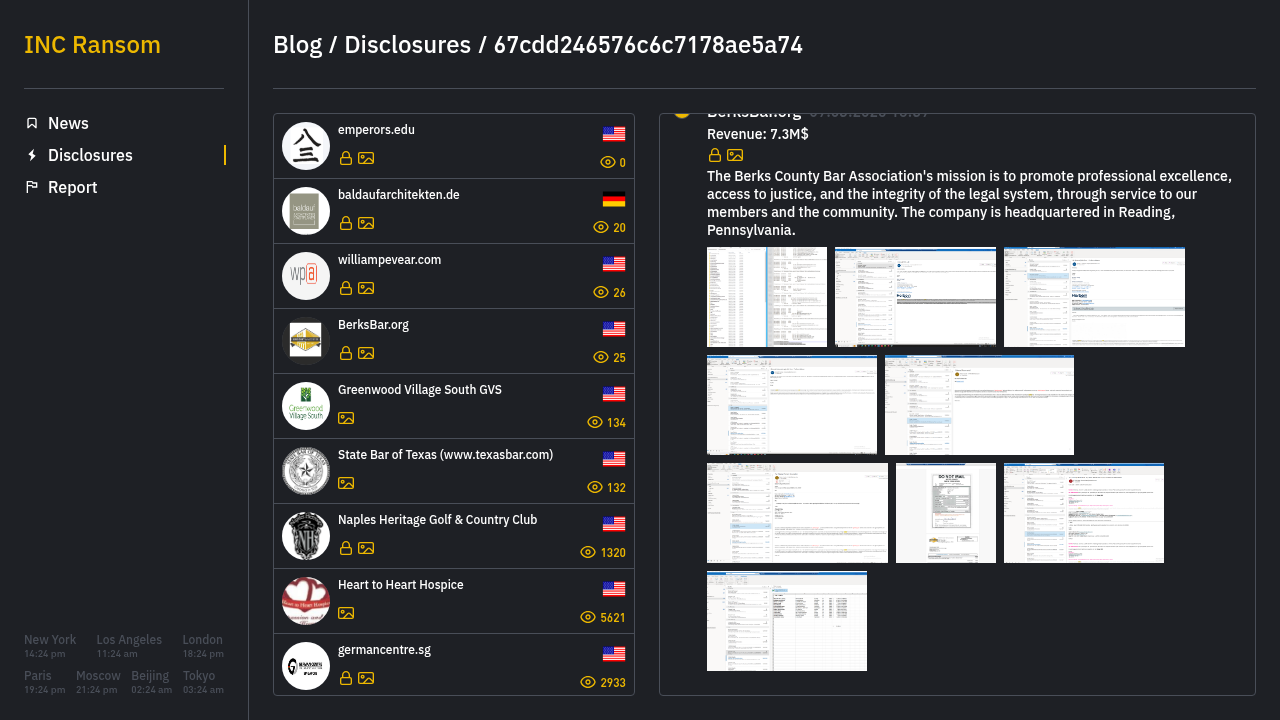Click the Heart to Heart Hospice logo
The height and width of the screenshot is (720, 1280).
(x=306, y=601)
